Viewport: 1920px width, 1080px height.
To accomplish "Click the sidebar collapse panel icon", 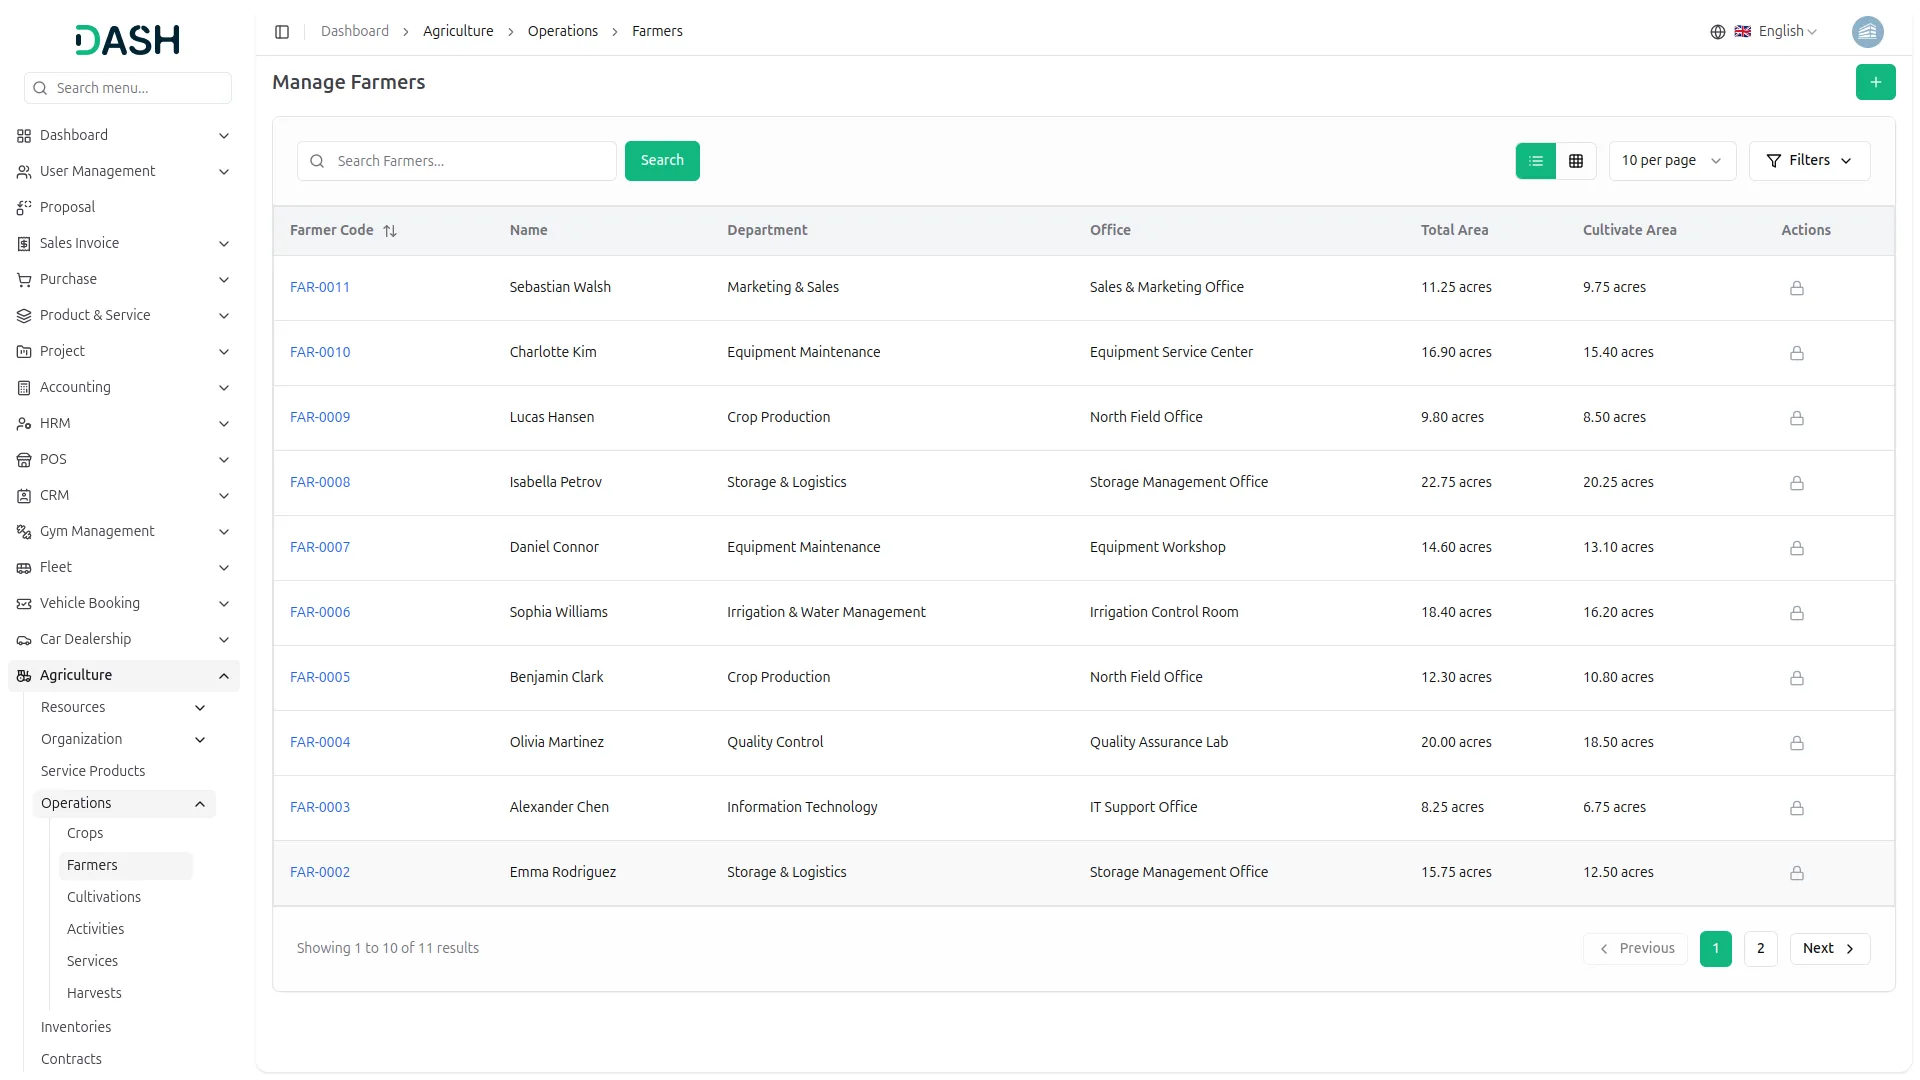I will tap(282, 32).
